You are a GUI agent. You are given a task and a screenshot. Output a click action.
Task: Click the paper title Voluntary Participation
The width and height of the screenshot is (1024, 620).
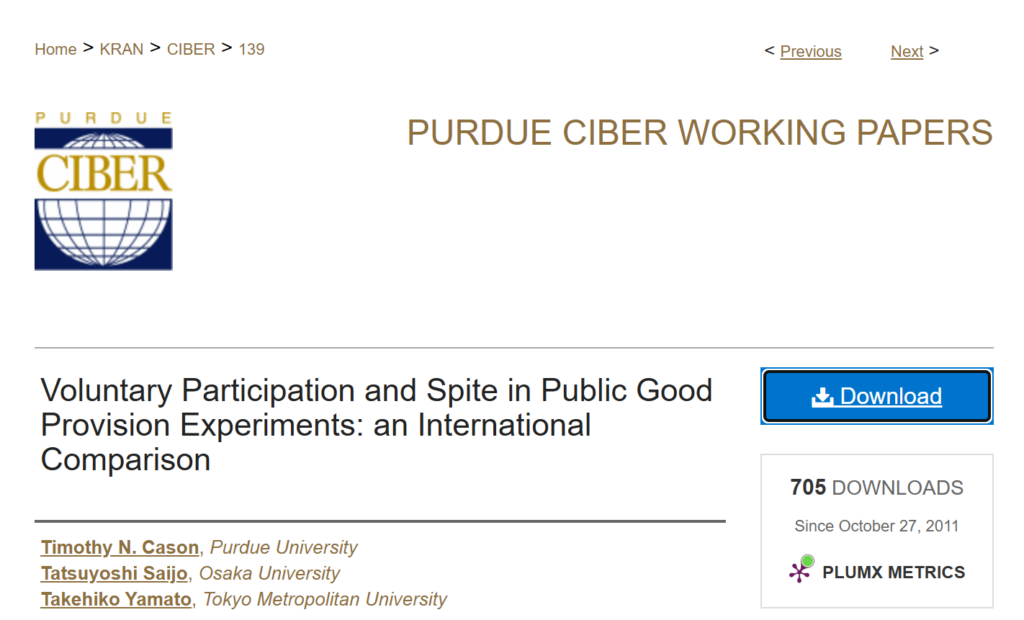pos(376,425)
